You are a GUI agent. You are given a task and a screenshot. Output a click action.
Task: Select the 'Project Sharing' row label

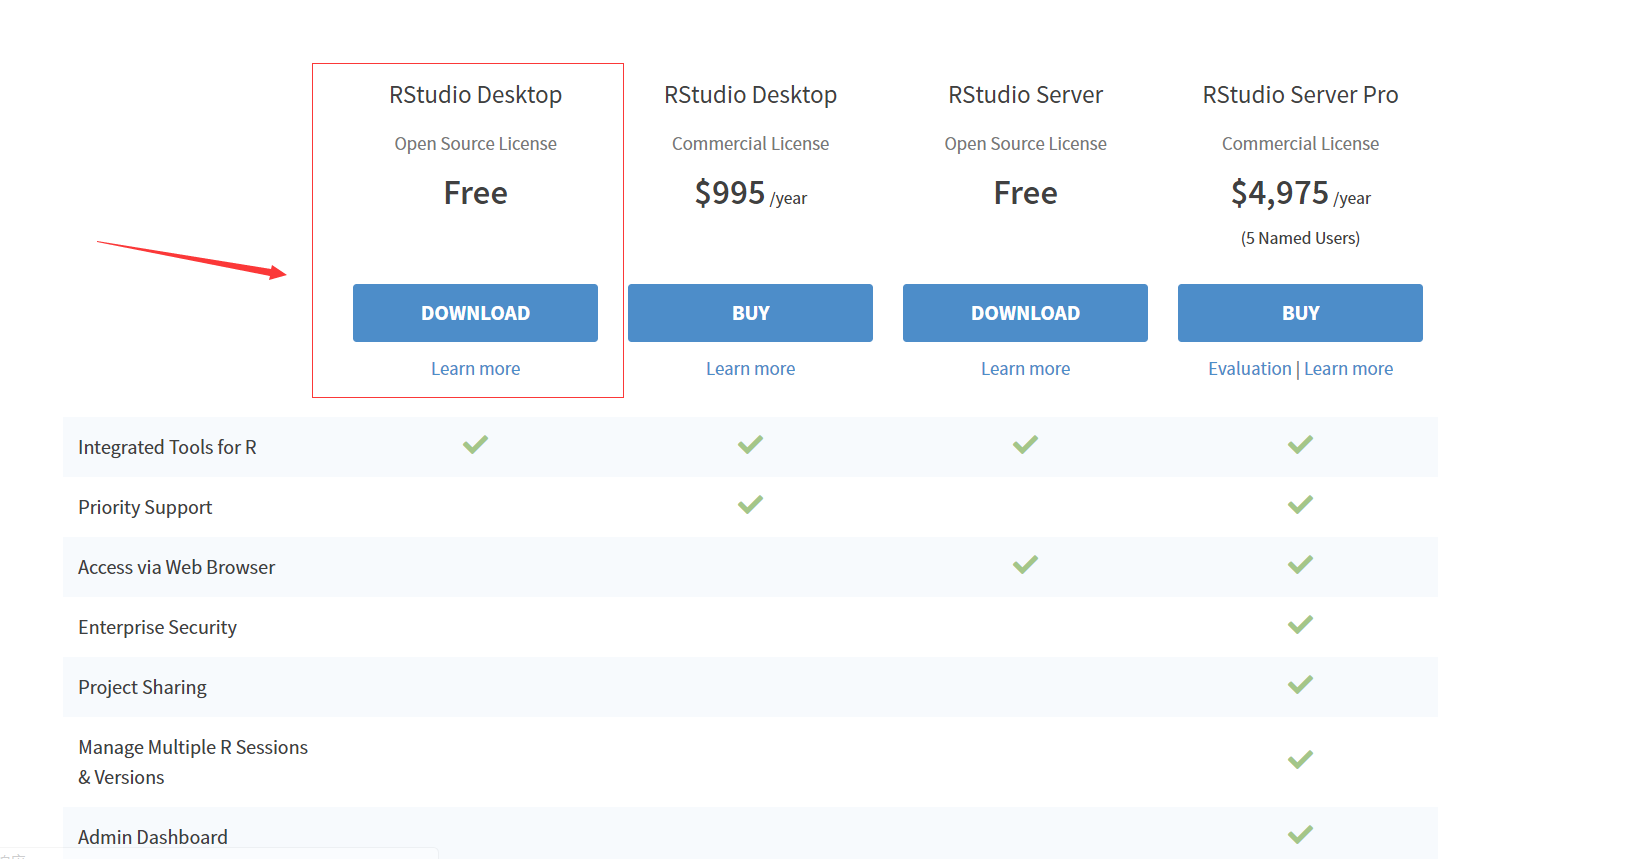(142, 688)
